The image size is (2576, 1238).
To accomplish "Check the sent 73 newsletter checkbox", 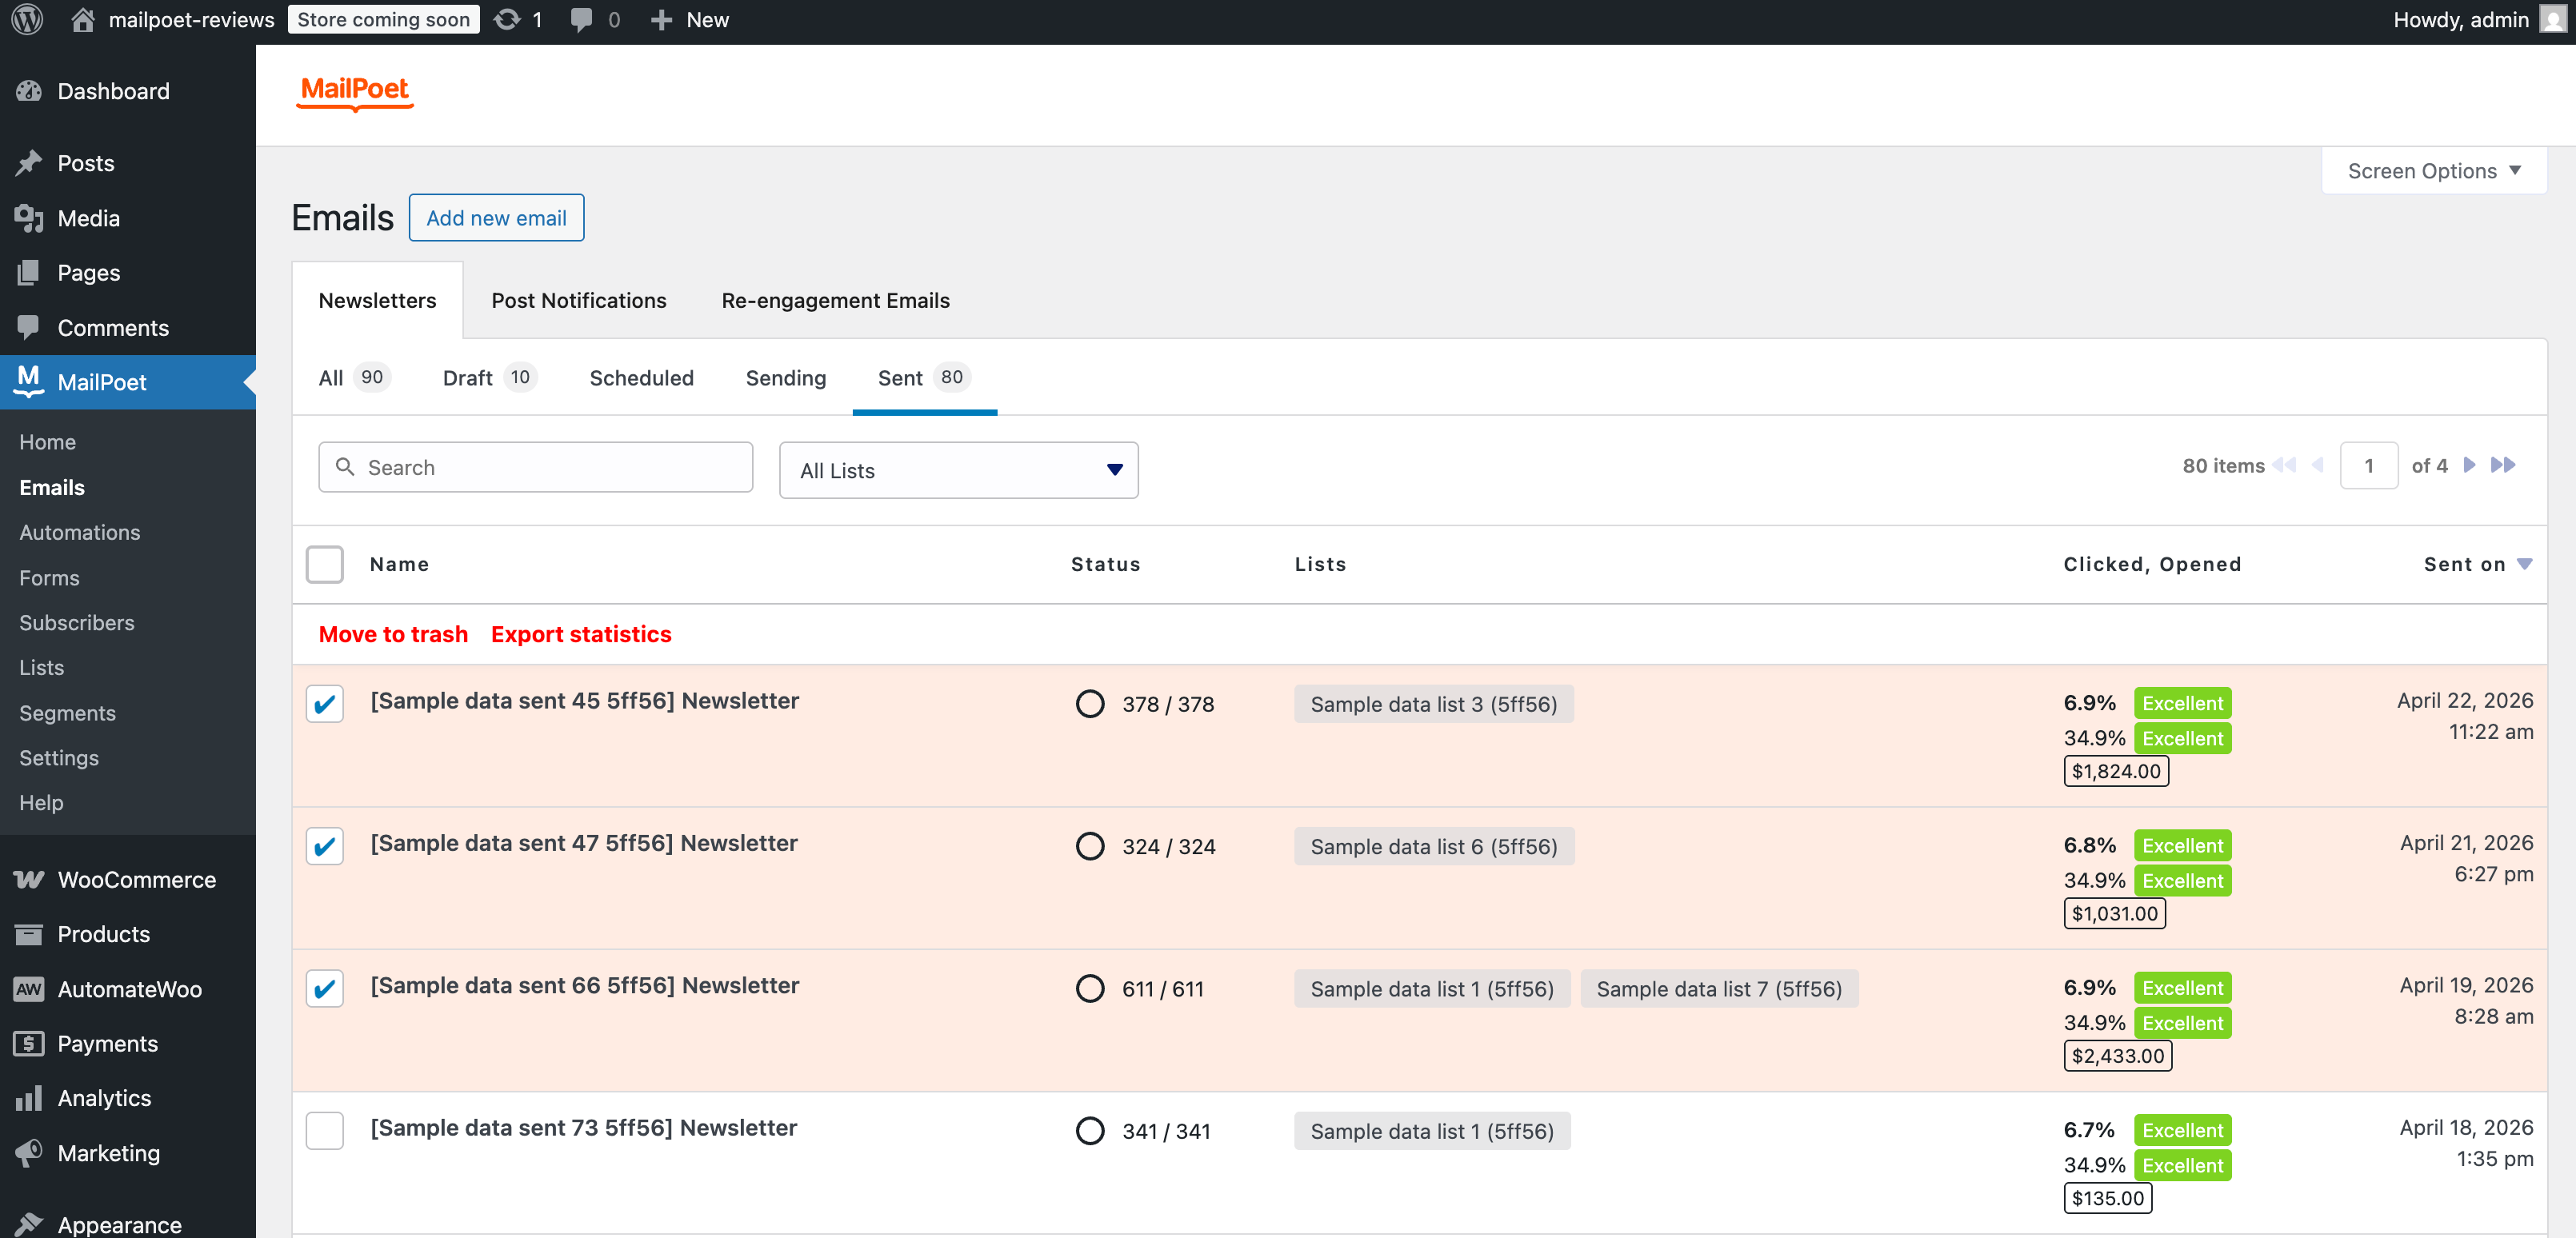I will 325,1131.
